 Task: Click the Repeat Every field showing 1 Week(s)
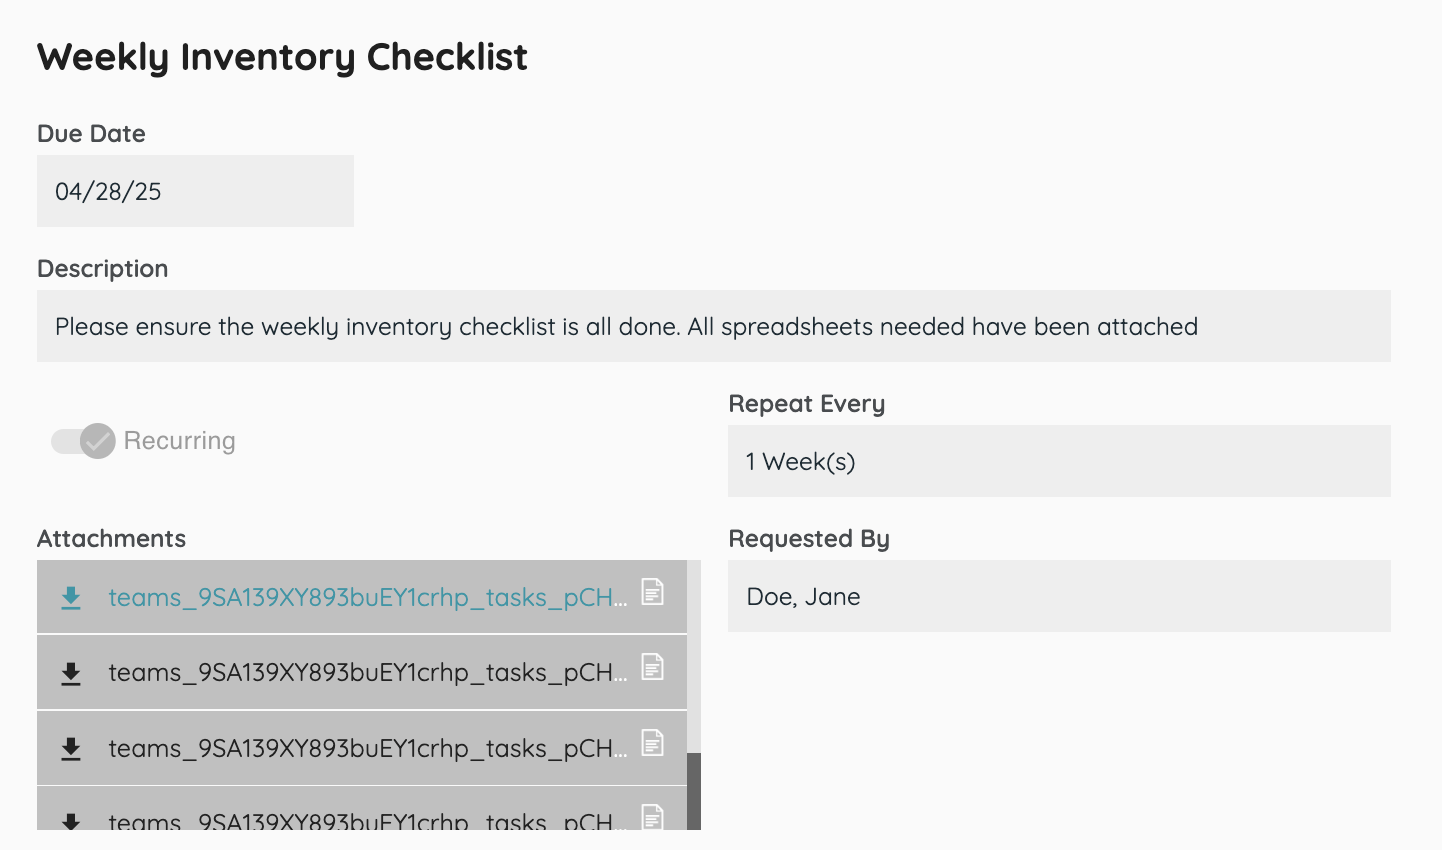[1059, 461]
